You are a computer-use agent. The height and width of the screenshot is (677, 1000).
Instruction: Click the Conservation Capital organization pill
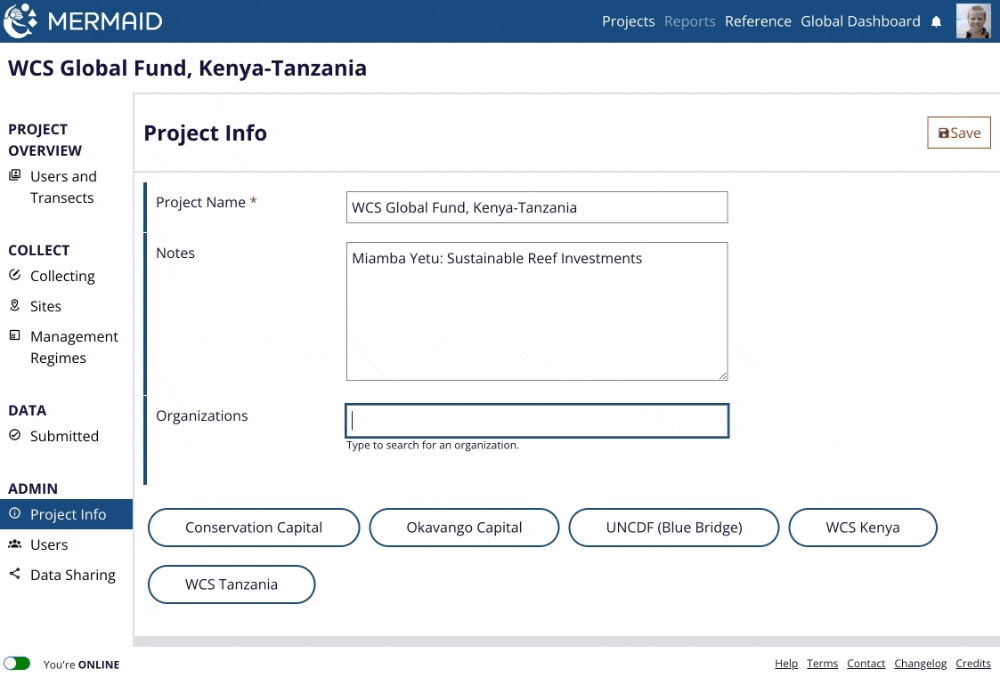click(254, 528)
